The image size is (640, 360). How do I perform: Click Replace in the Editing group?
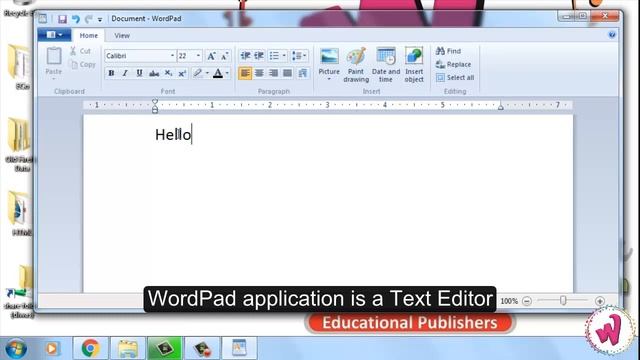coord(453,64)
